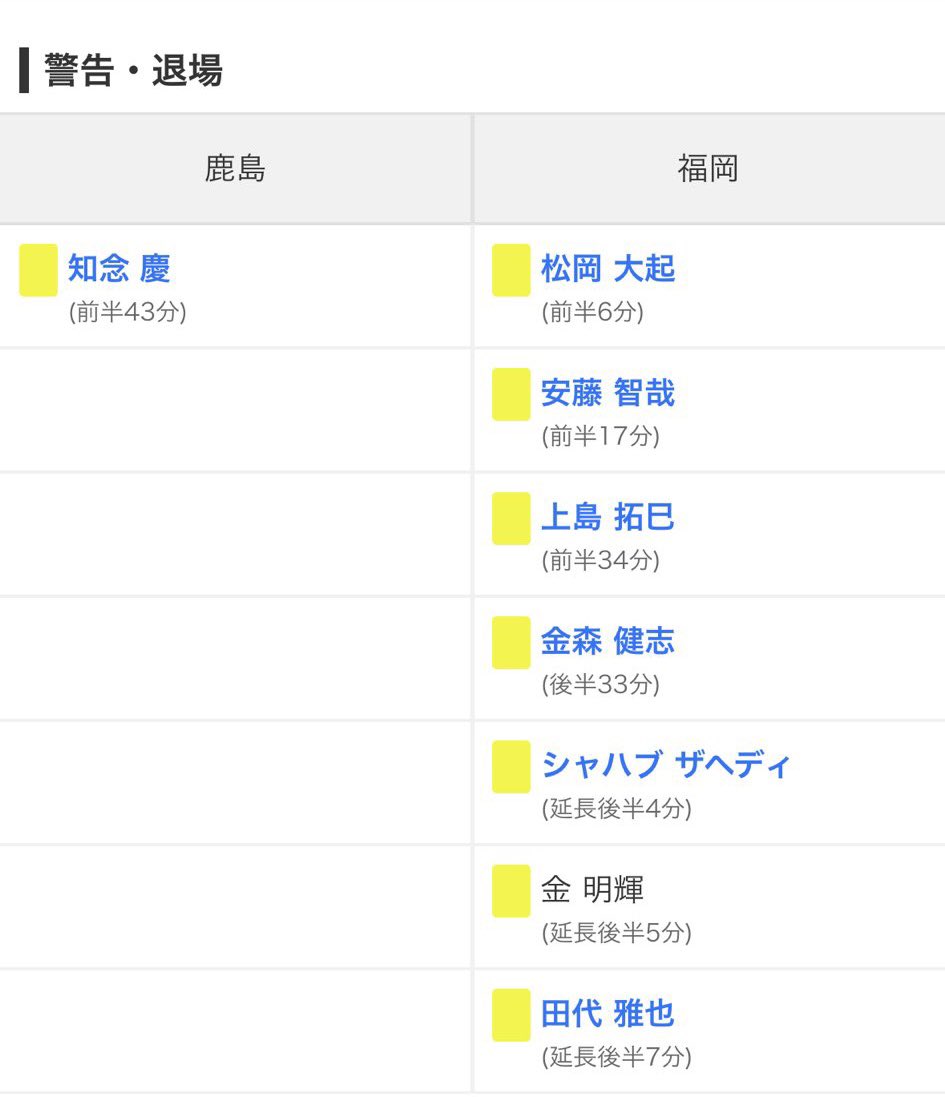
Task: Click yellow card icon beside 金 明輝
Action: click(x=511, y=891)
